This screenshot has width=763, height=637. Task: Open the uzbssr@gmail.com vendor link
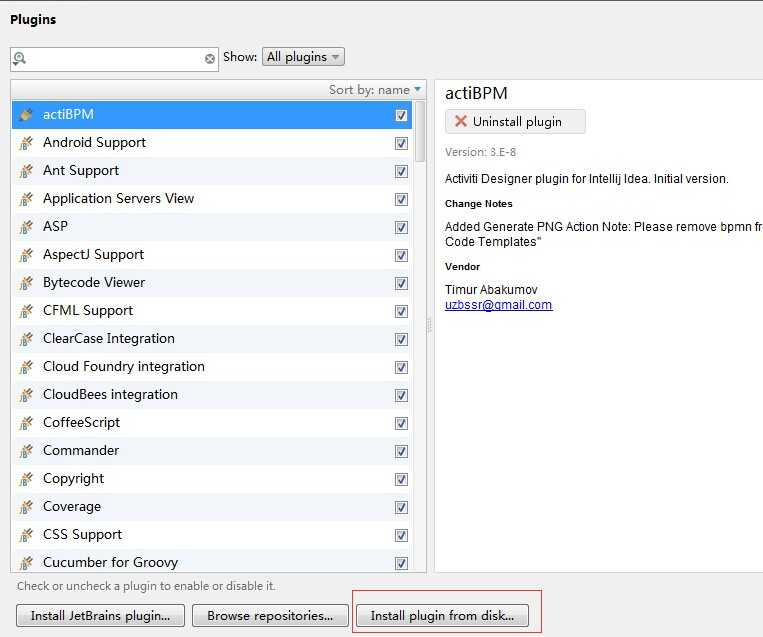point(499,305)
